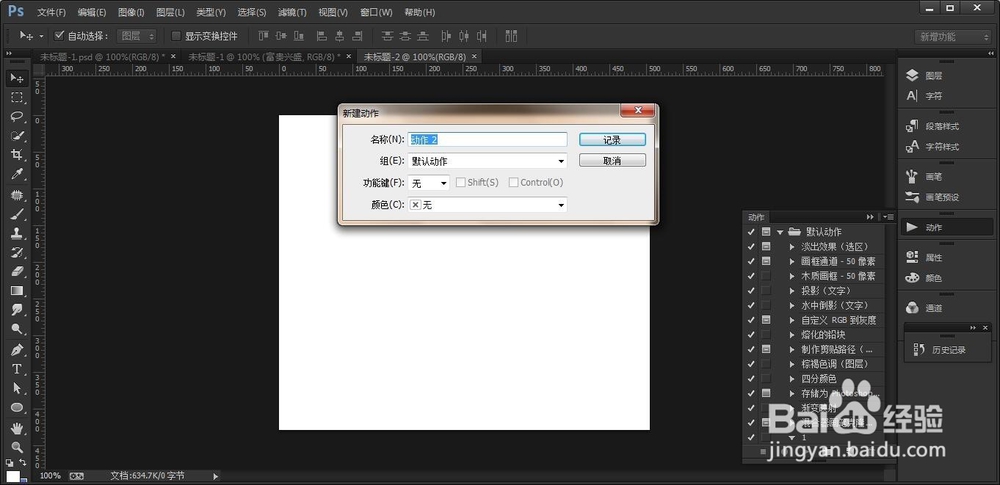Open the 颜色(C) dropdown in dialog

(x=487, y=205)
